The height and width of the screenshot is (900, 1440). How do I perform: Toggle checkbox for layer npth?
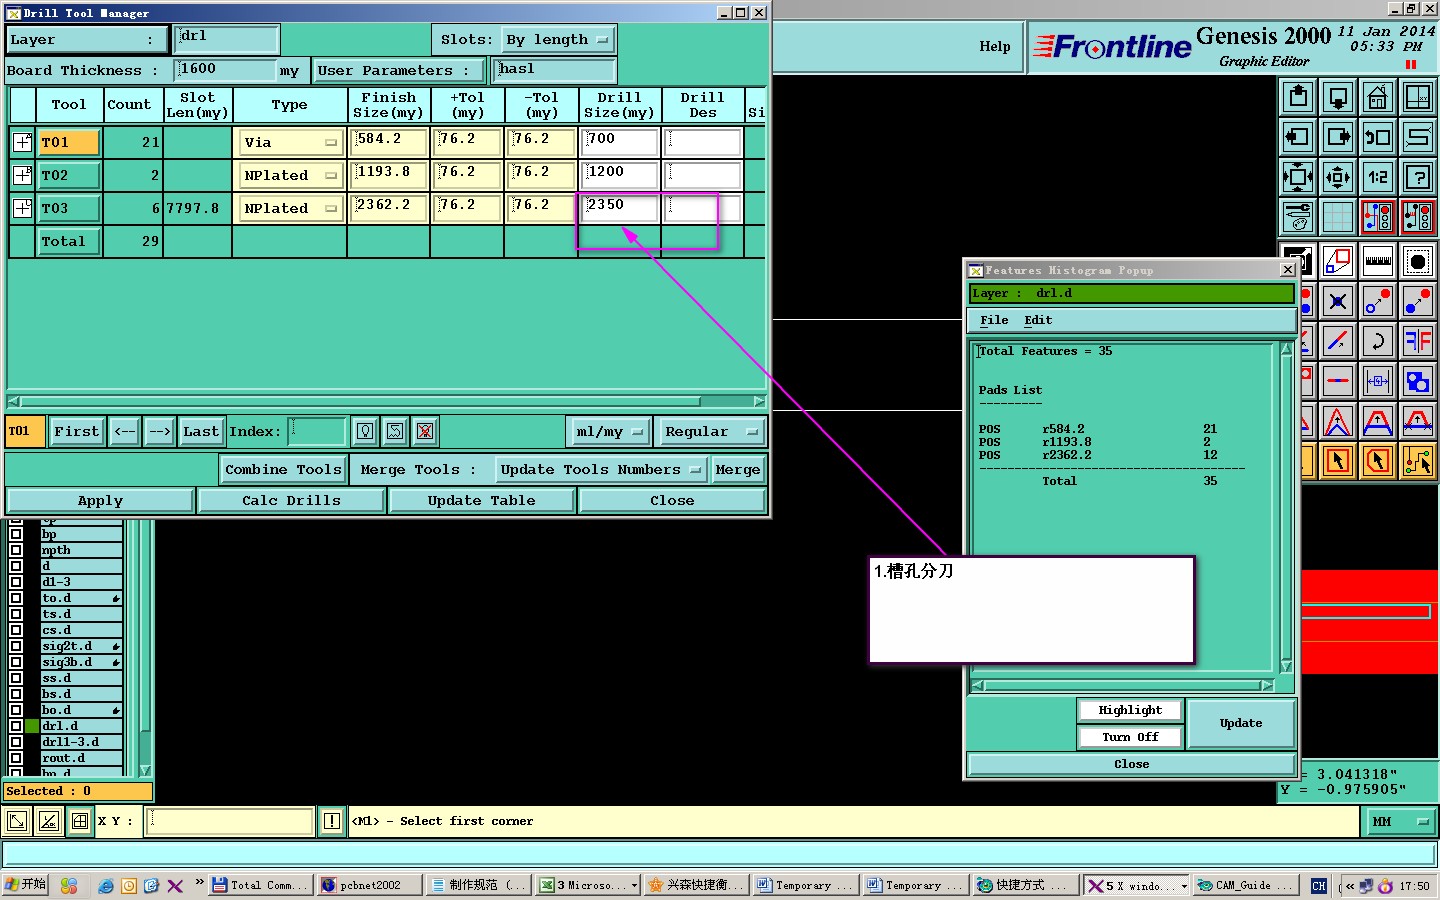pyautogui.click(x=16, y=550)
